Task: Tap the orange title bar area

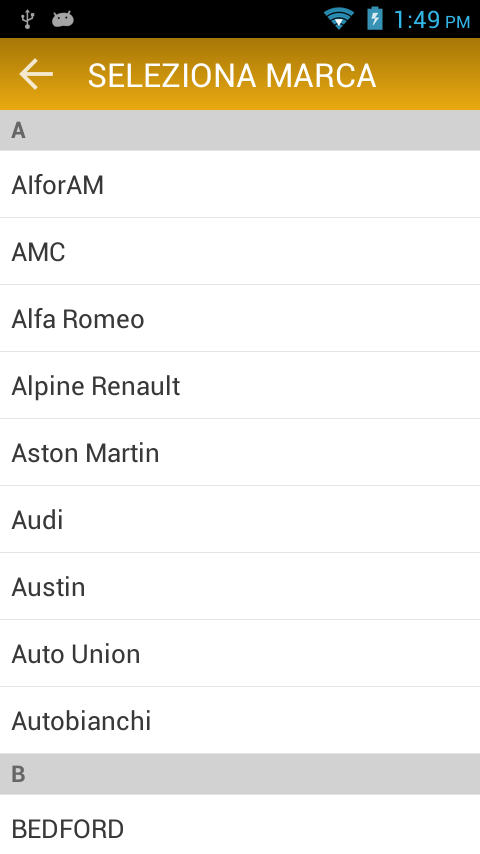Action: click(240, 74)
